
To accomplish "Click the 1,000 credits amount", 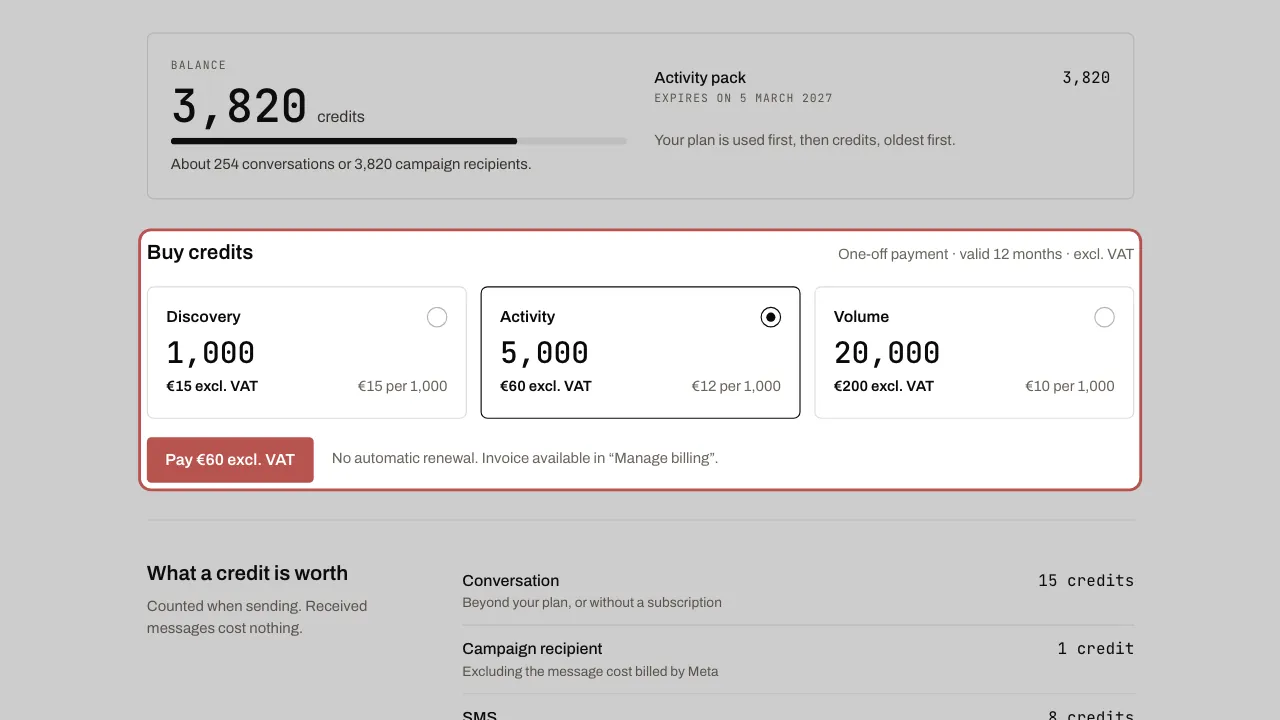I will pos(211,353).
